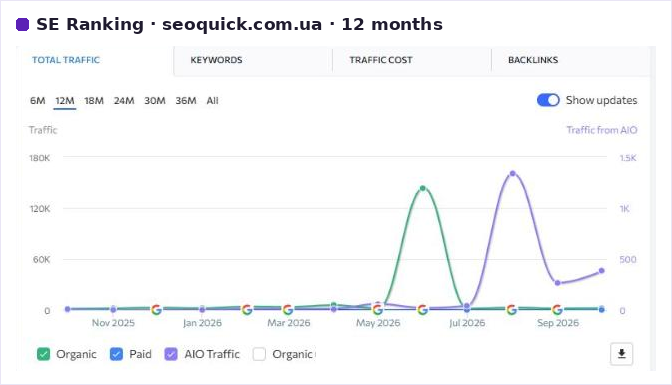Select the 6M time range
The width and height of the screenshot is (672, 385).
pyautogui.click(x=37, y=101)
